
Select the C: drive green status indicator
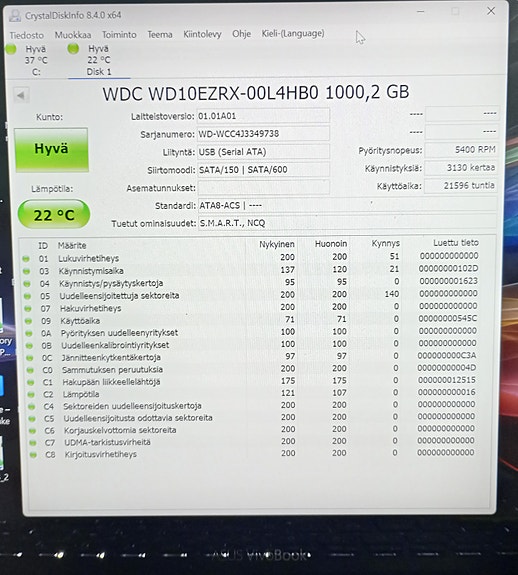click(11, 49)
